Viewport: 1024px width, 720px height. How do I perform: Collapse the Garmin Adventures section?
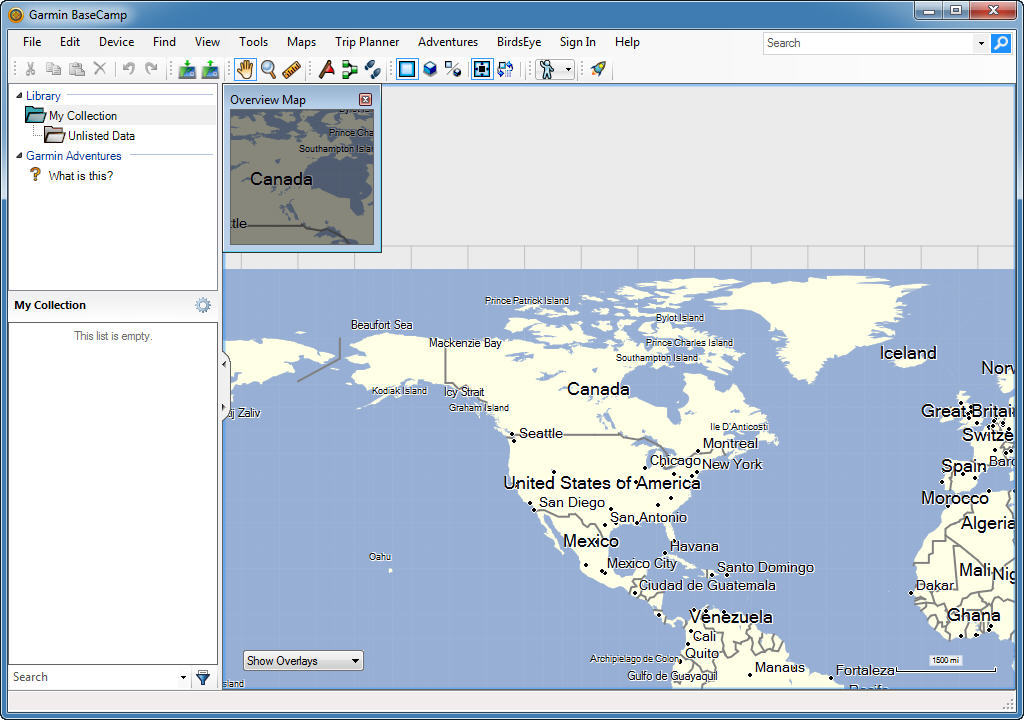(19, 155)
